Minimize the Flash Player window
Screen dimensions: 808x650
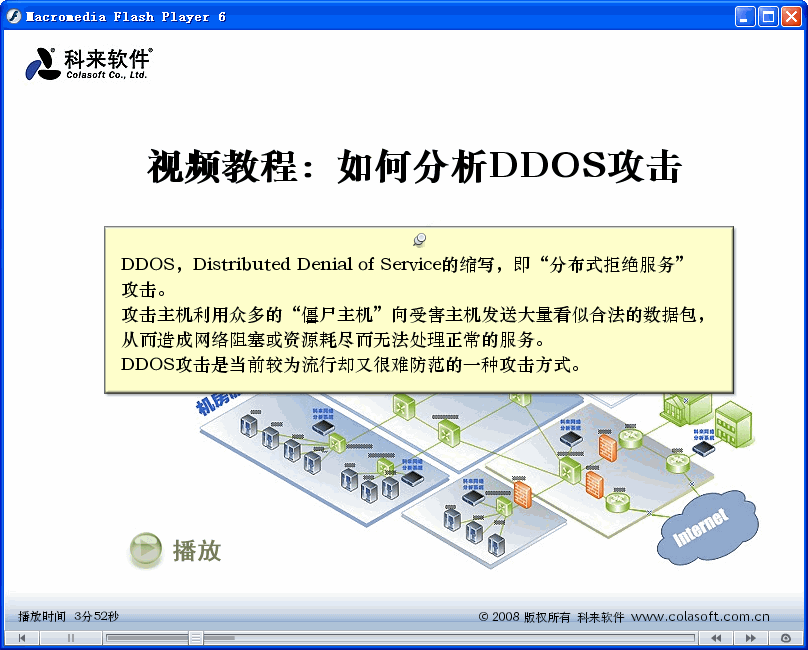[745, 16]
